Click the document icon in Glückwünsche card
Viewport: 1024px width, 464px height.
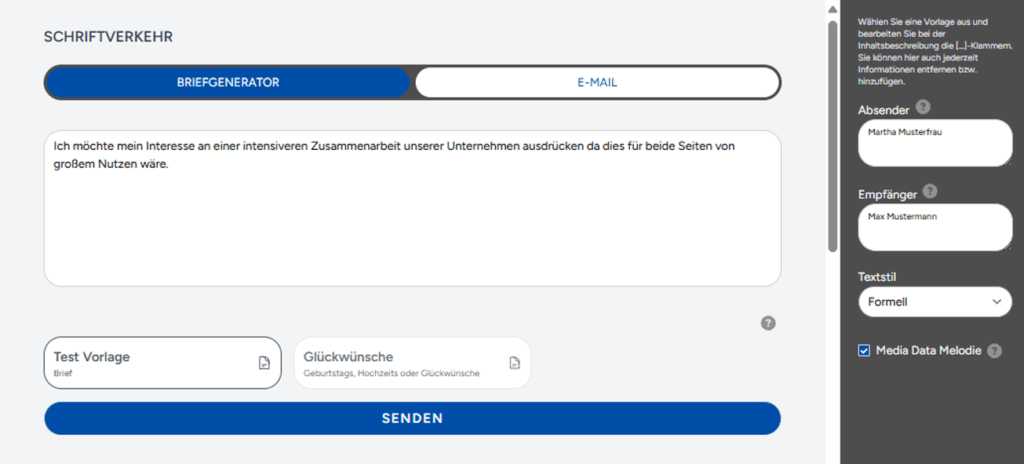(x=515, y=363)
